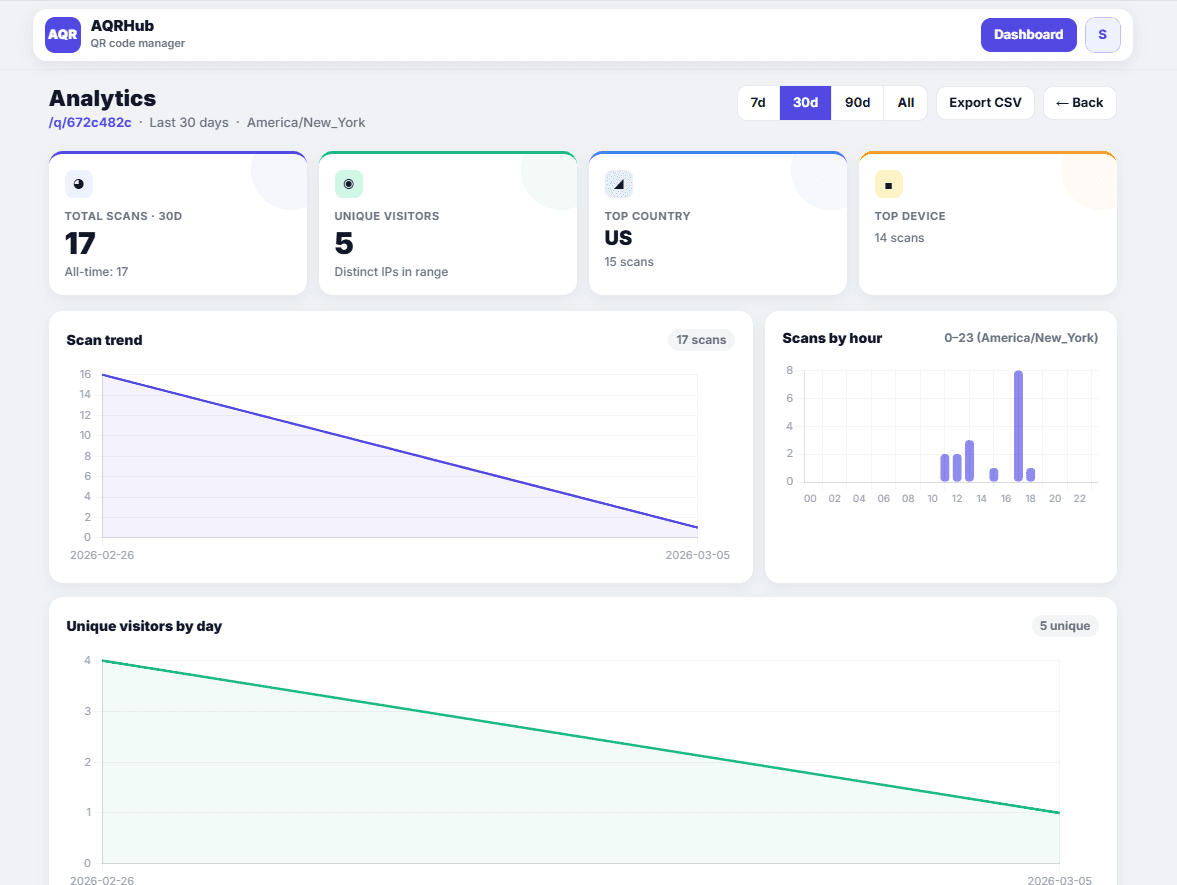Viewport: 1177px width, 885px height.
Task: Click the Analytics page heading
Action: point(102,98)
